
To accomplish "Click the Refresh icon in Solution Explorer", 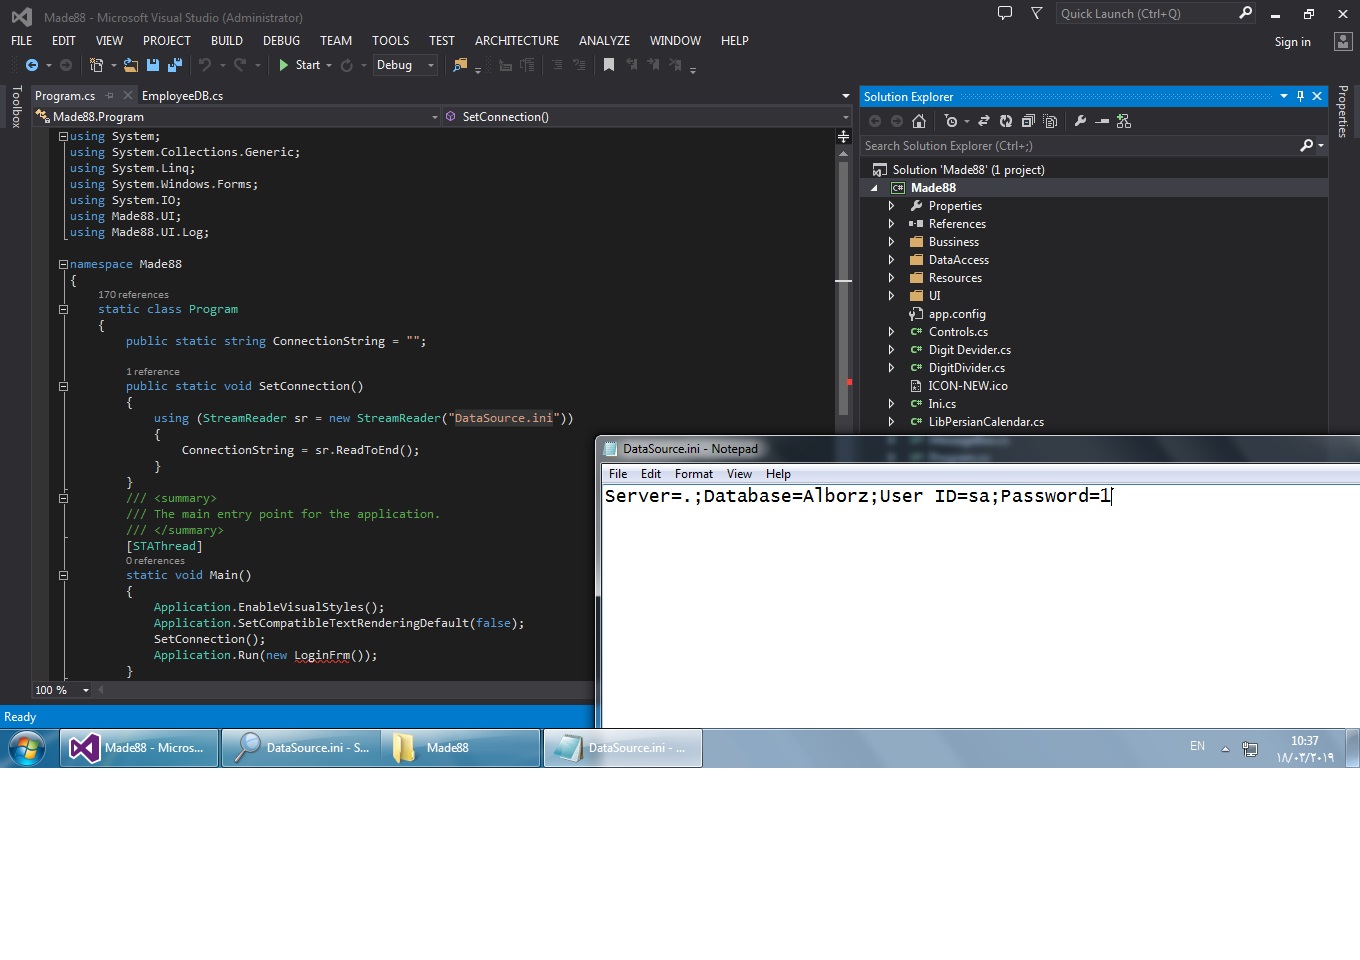I will [x=1006, y=121].
